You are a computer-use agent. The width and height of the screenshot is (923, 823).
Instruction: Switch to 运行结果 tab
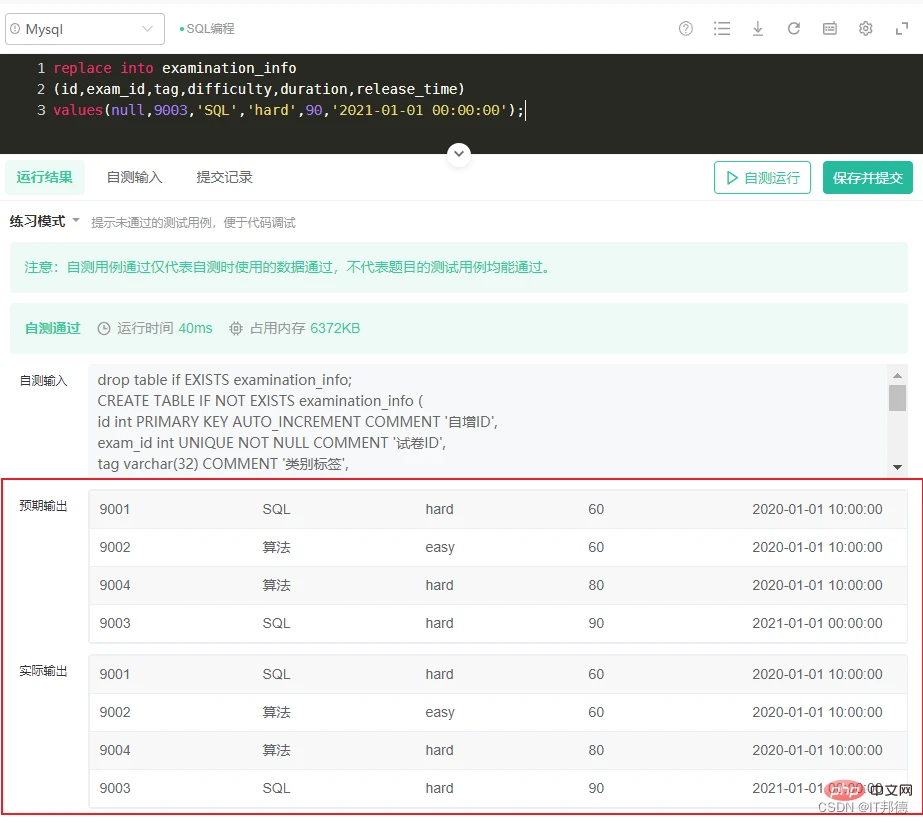click(x=45, y=177)
